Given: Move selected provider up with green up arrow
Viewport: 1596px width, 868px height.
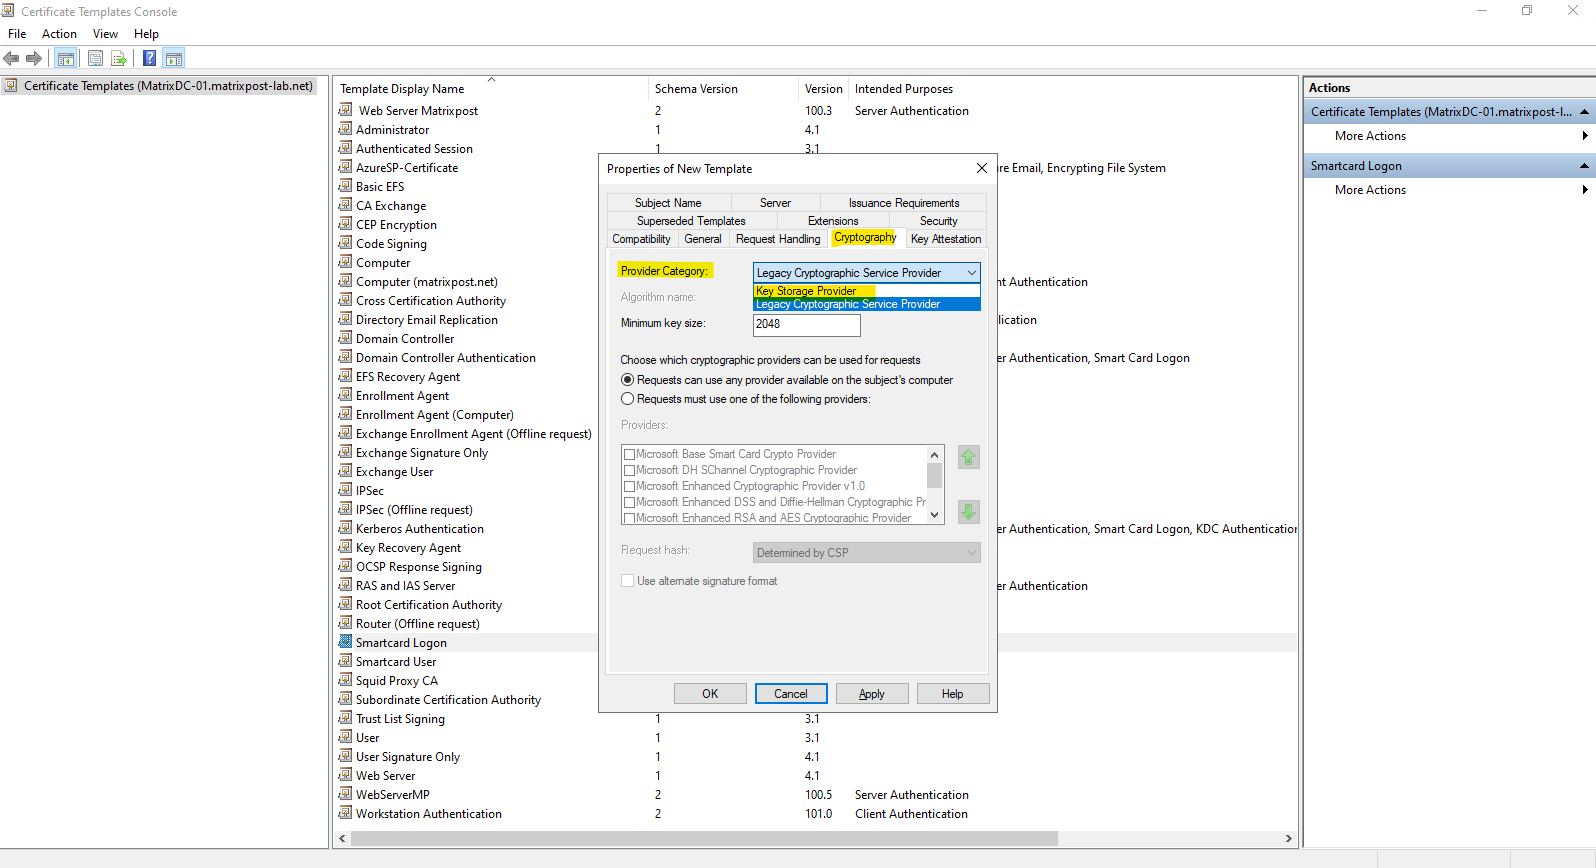Looking at the screenshot, I should tap(968, 457).
